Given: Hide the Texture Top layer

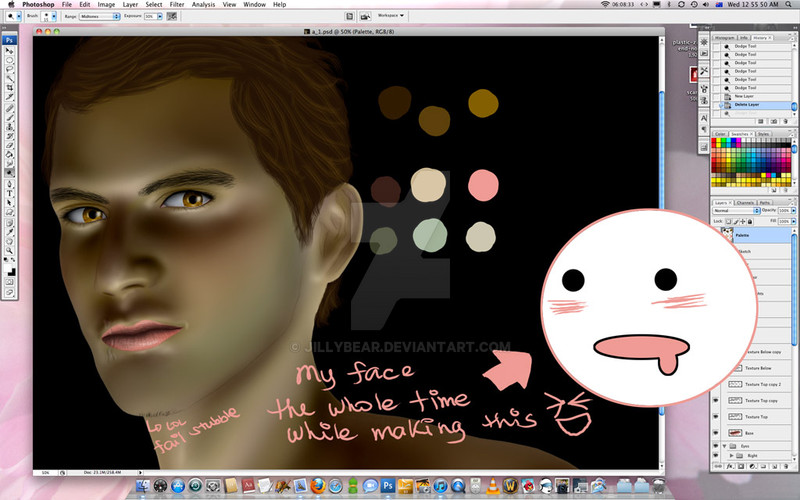Looking at the screenshot, I should (716, 417).
